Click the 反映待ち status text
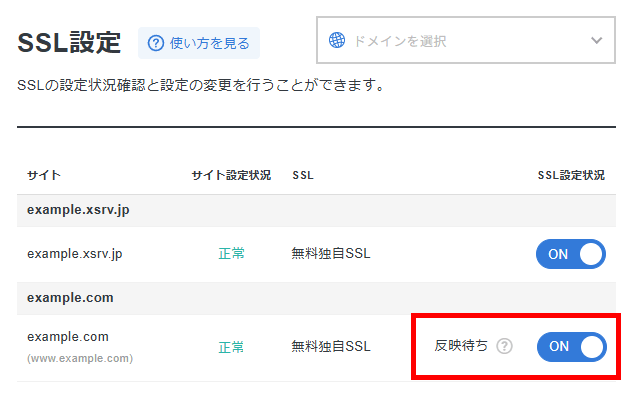 tap(461, 346)
